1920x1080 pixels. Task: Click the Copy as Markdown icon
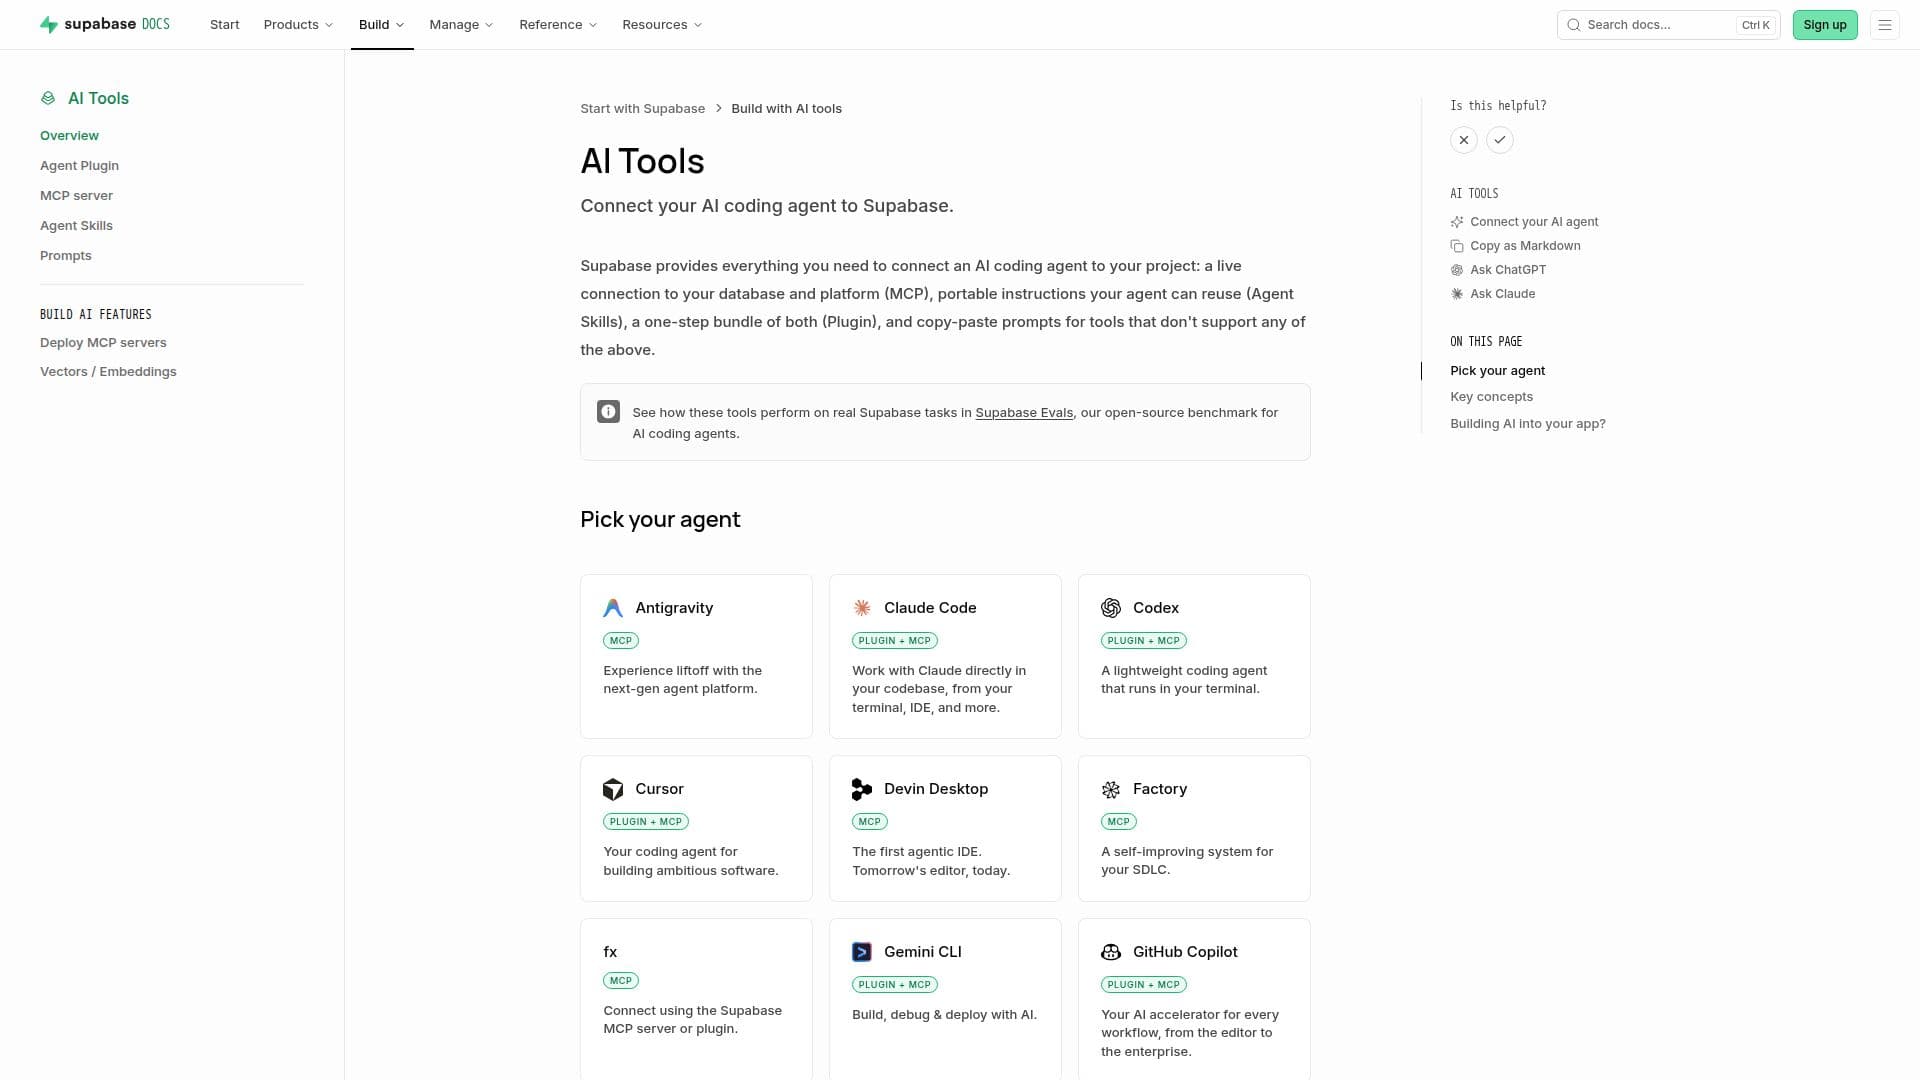[x=1457, y=246]
